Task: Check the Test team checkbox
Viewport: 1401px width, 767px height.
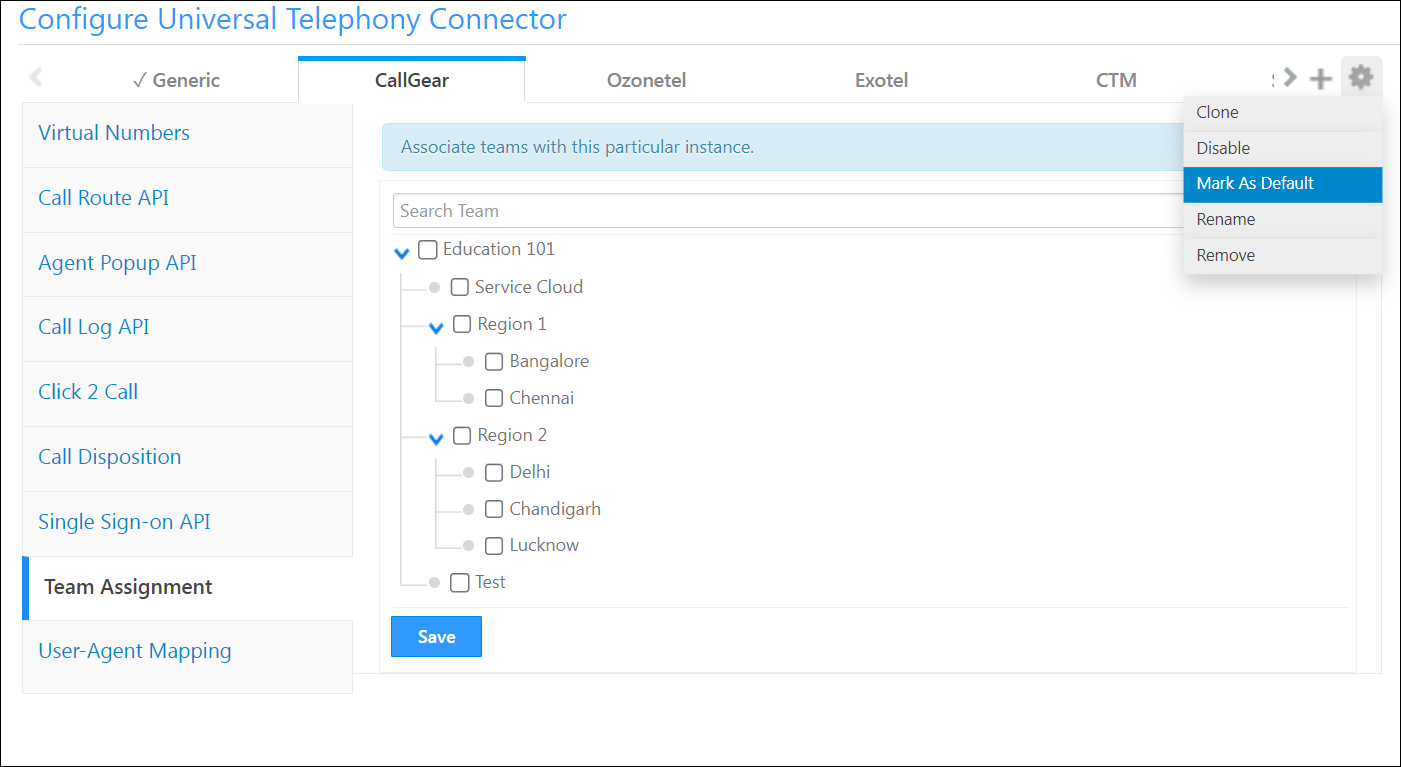Action: tap(460, 582)
